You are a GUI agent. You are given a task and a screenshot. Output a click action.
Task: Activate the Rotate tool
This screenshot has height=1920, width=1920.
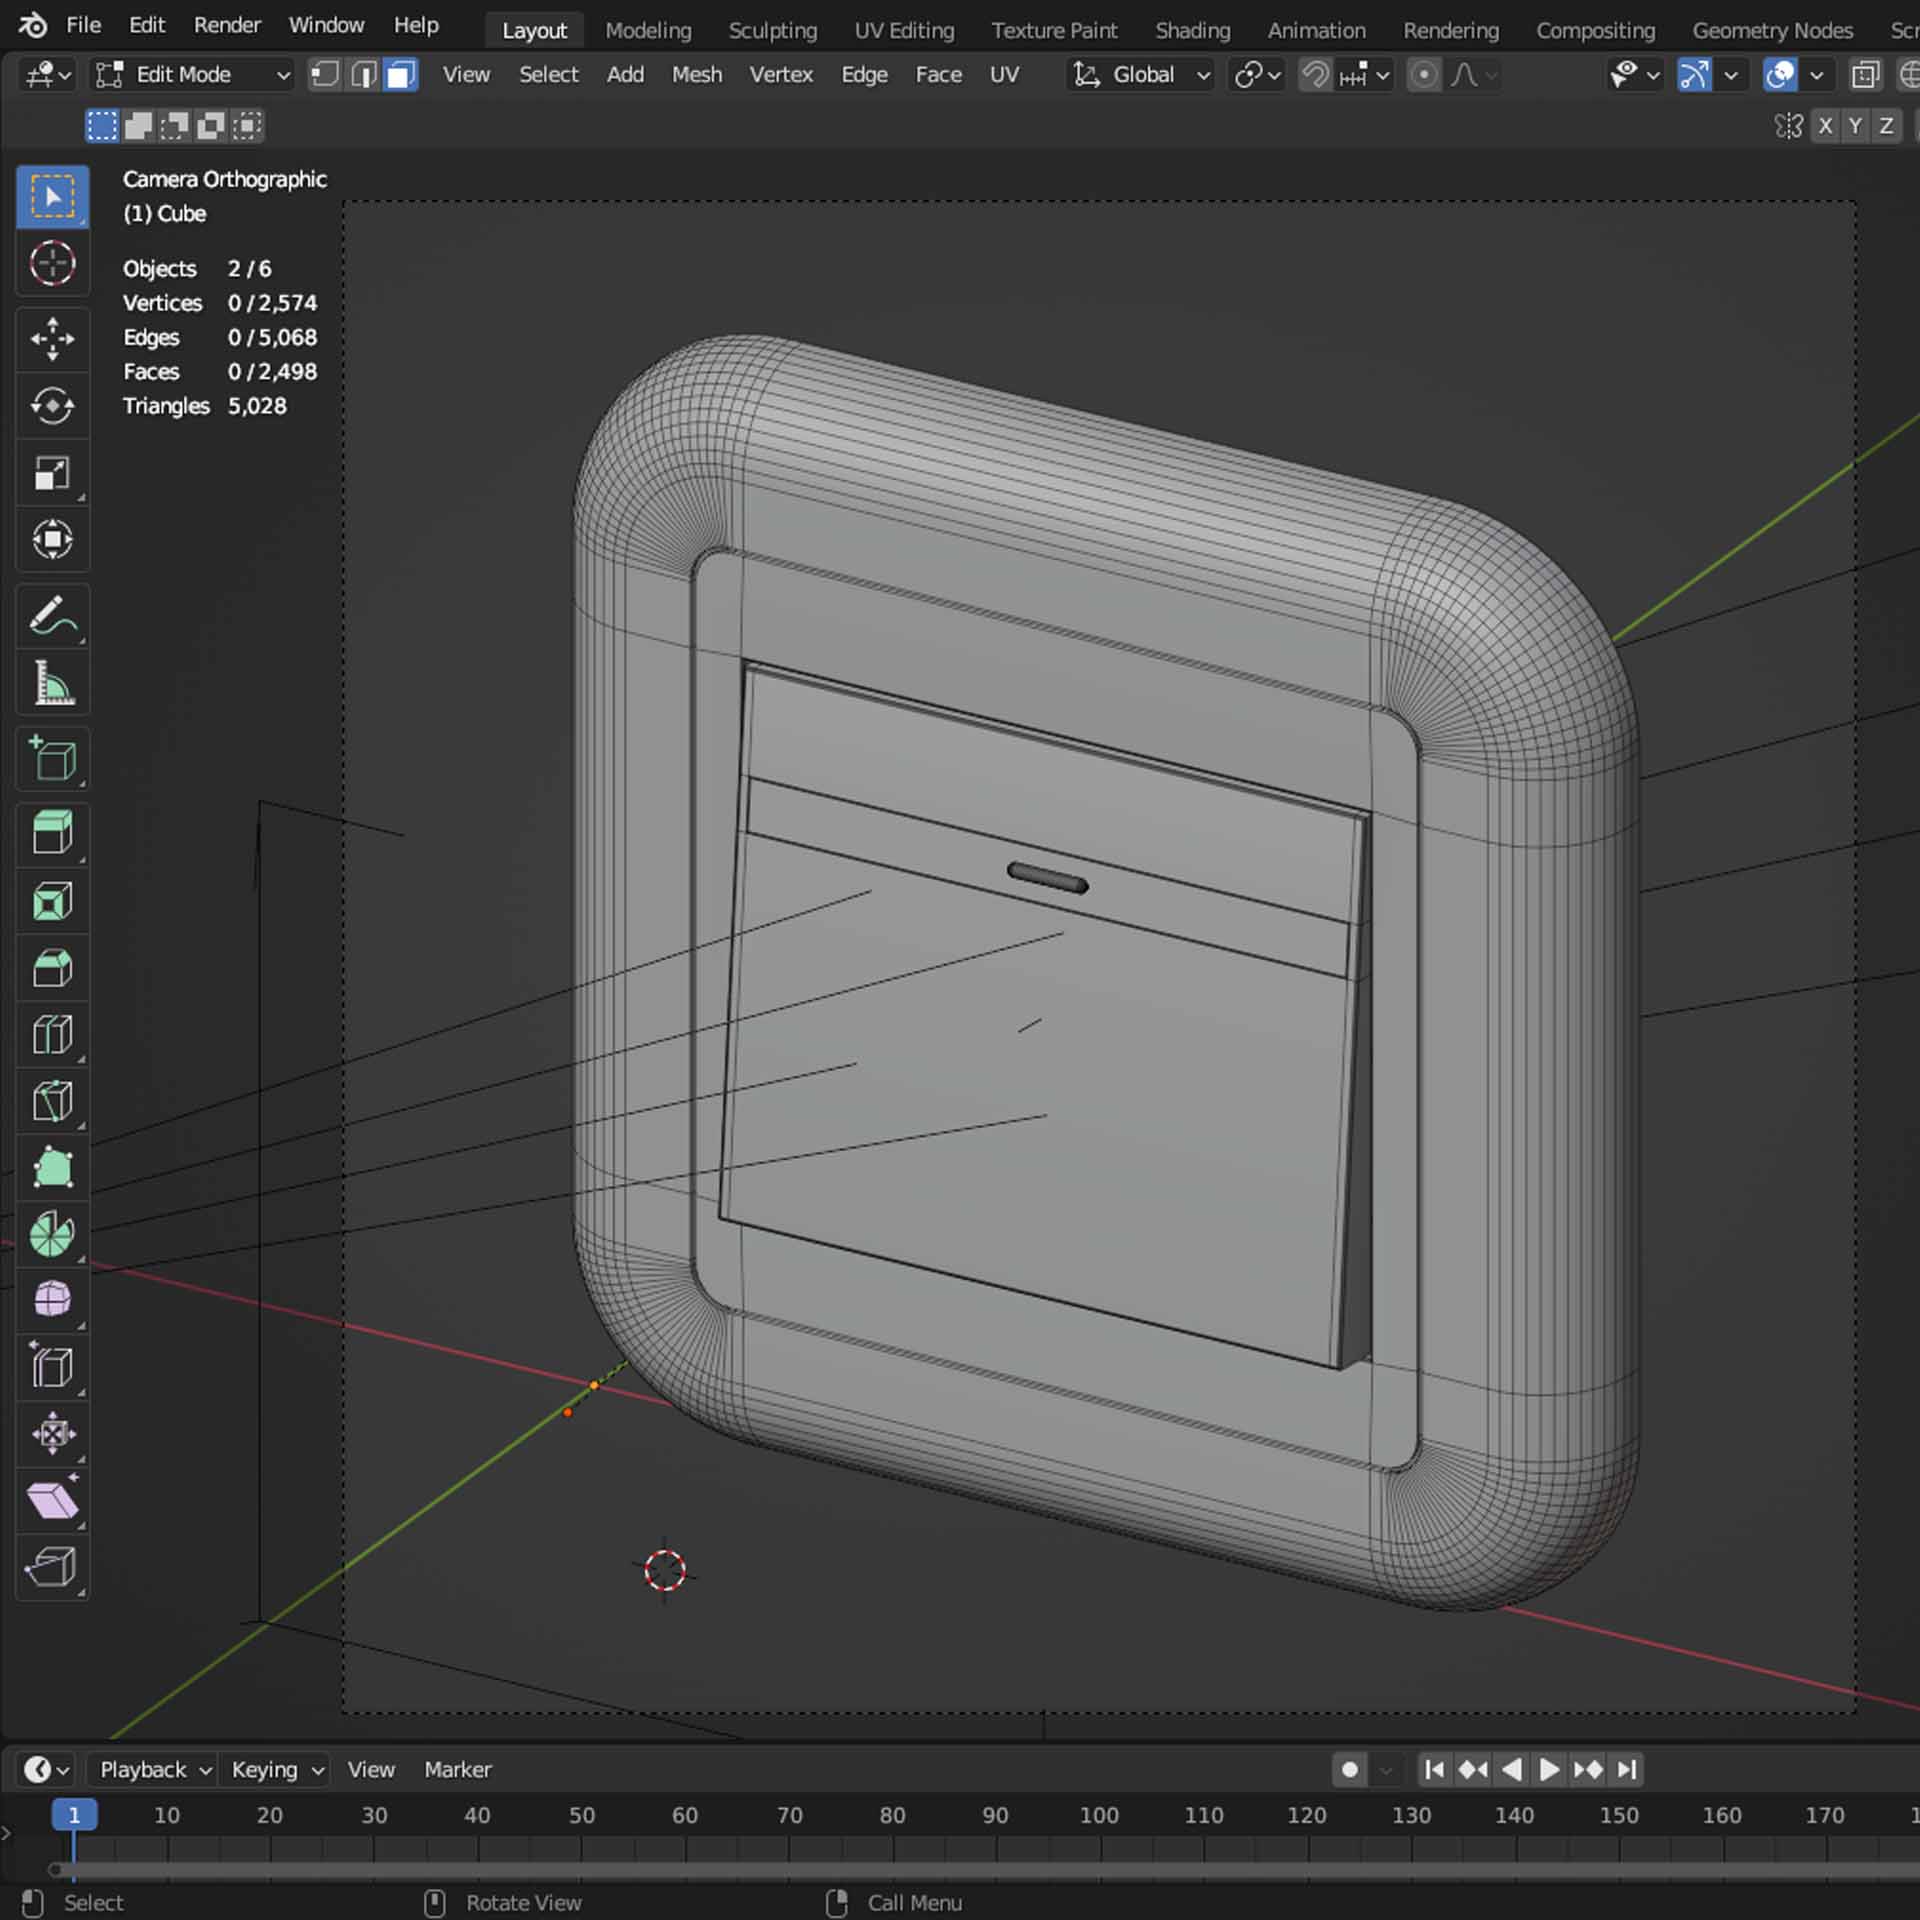[x=52, y=405]
